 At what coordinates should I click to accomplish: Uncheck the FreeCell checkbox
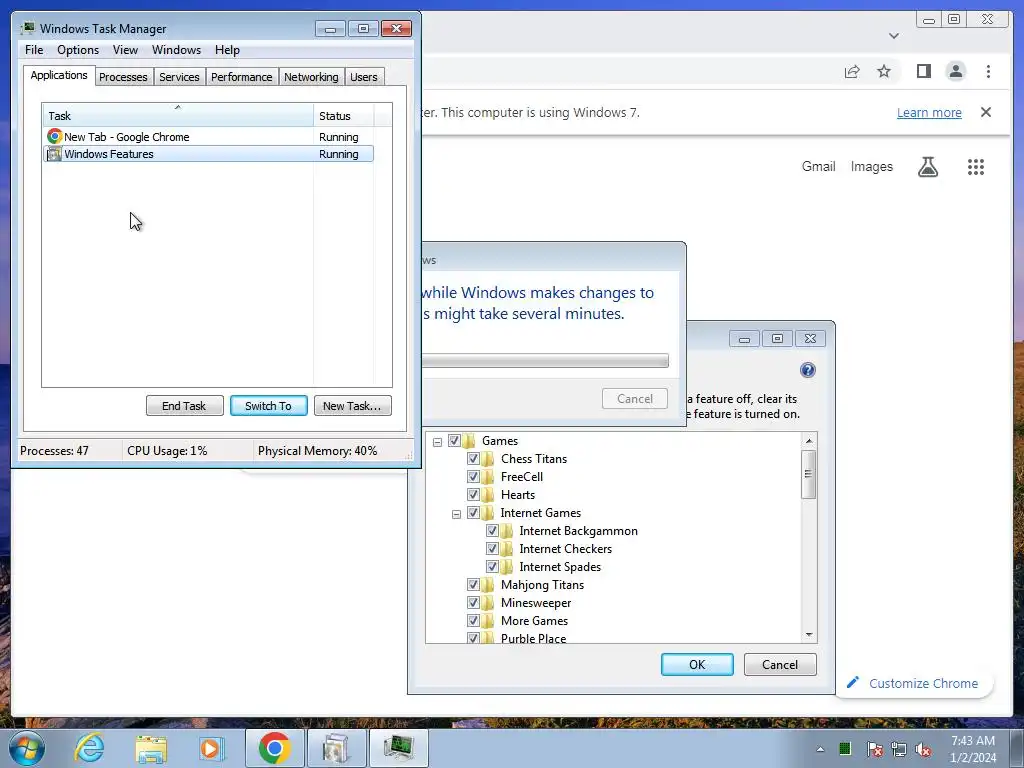[x=473, y=477]
